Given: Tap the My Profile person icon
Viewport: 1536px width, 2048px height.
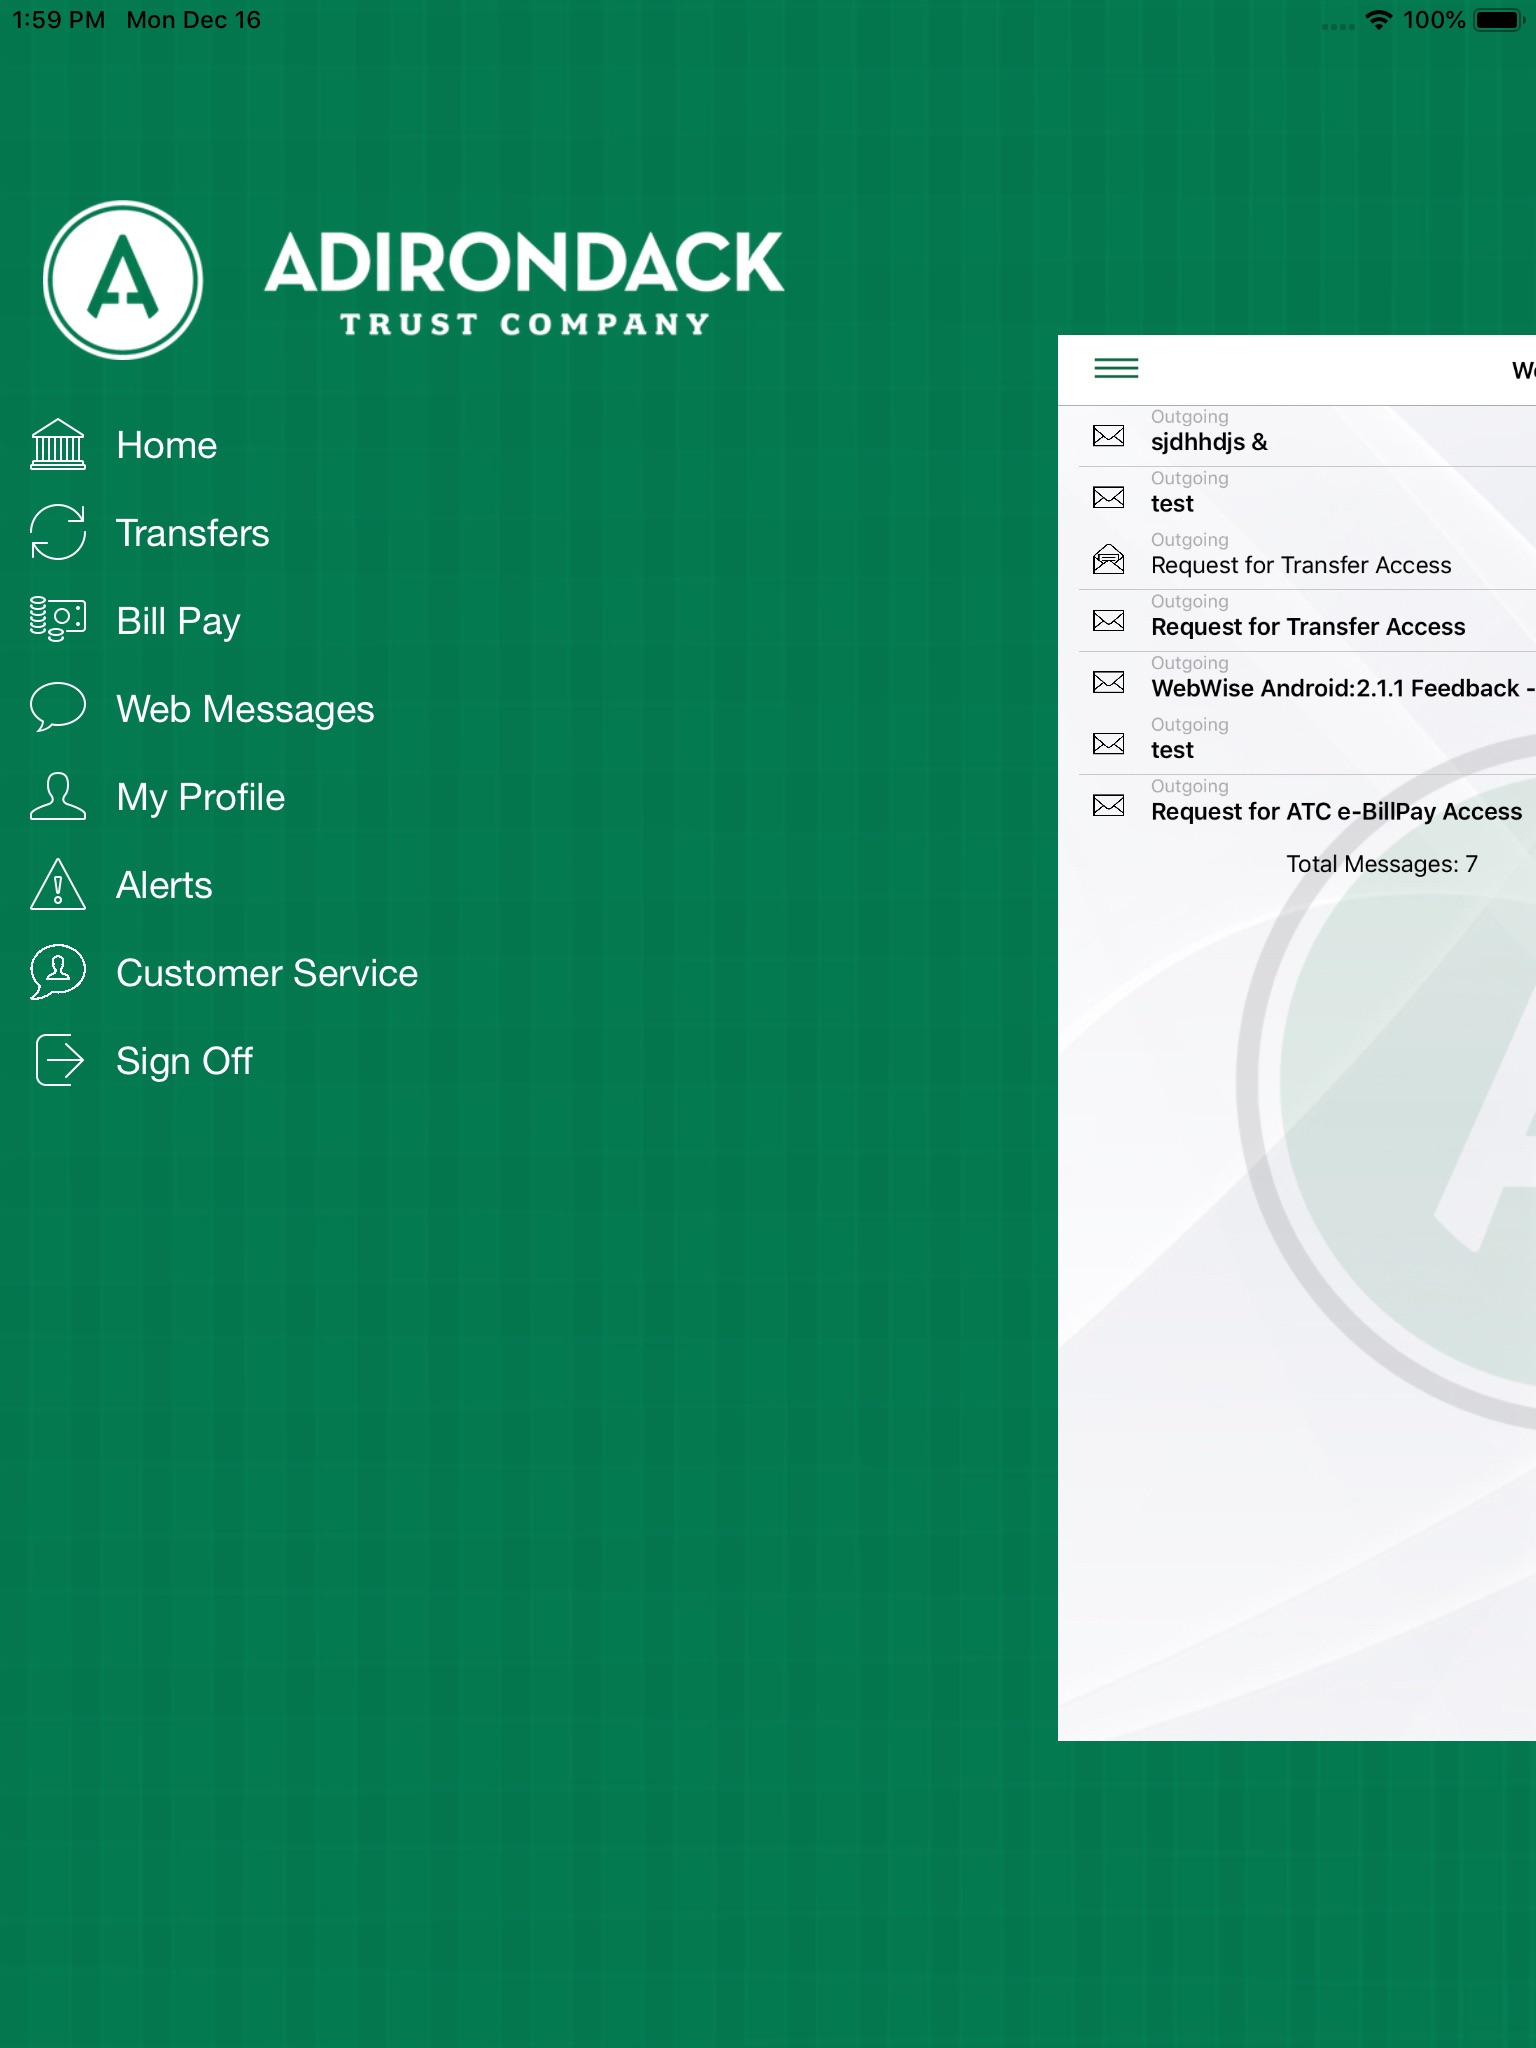Looking at the screenshot, I should pos(58,797).
